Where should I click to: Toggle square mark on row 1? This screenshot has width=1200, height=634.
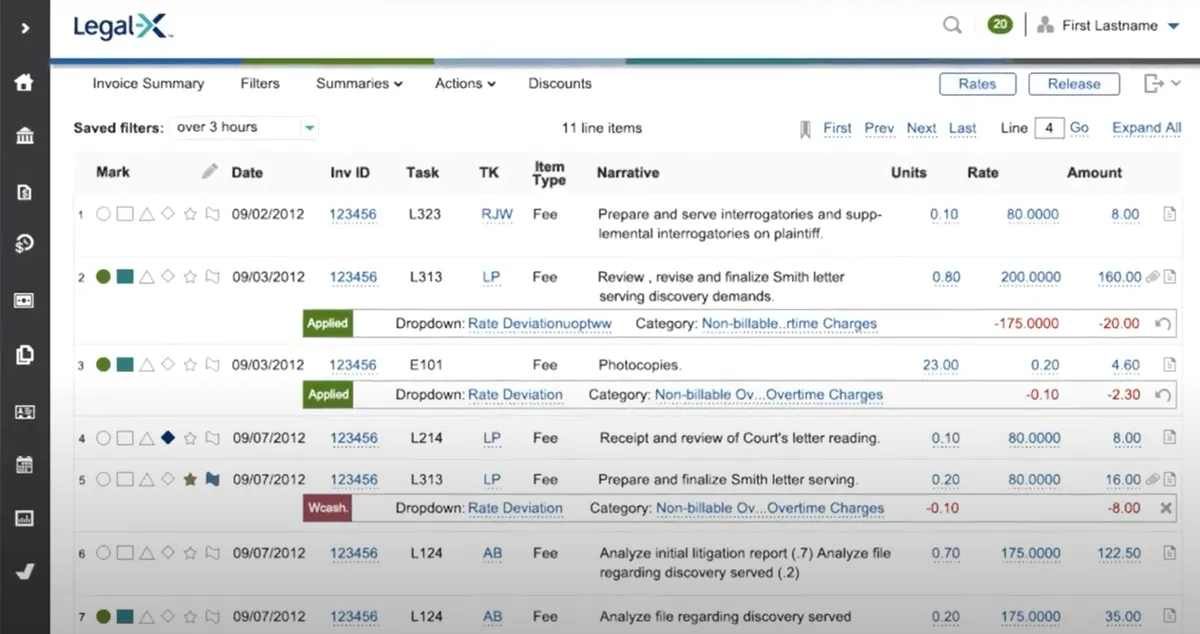click(x=124, y=214)
